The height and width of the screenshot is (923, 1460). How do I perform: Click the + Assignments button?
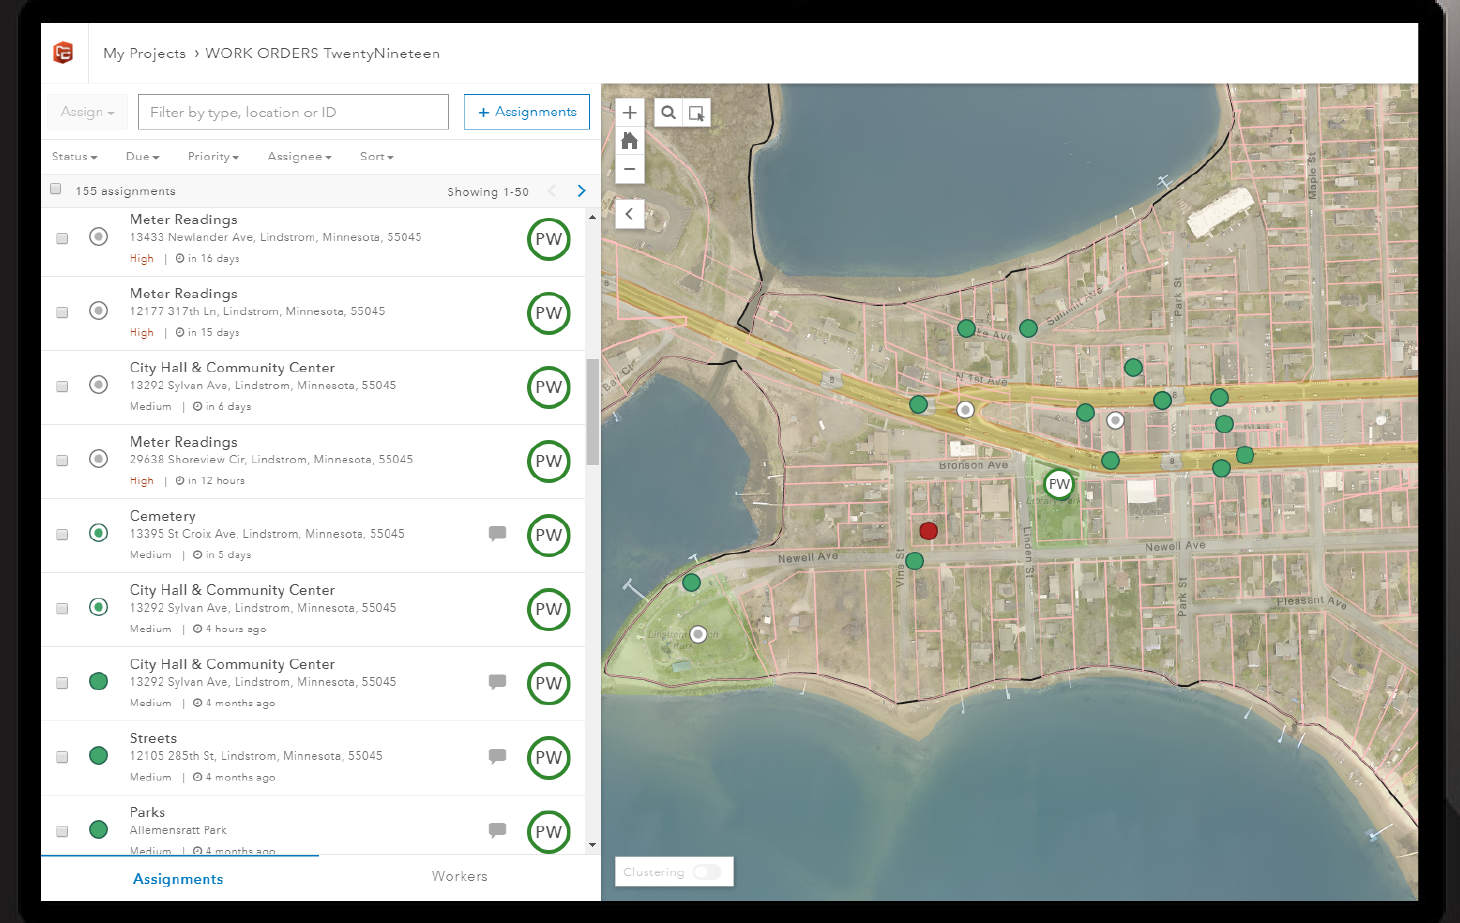[526, 111]
